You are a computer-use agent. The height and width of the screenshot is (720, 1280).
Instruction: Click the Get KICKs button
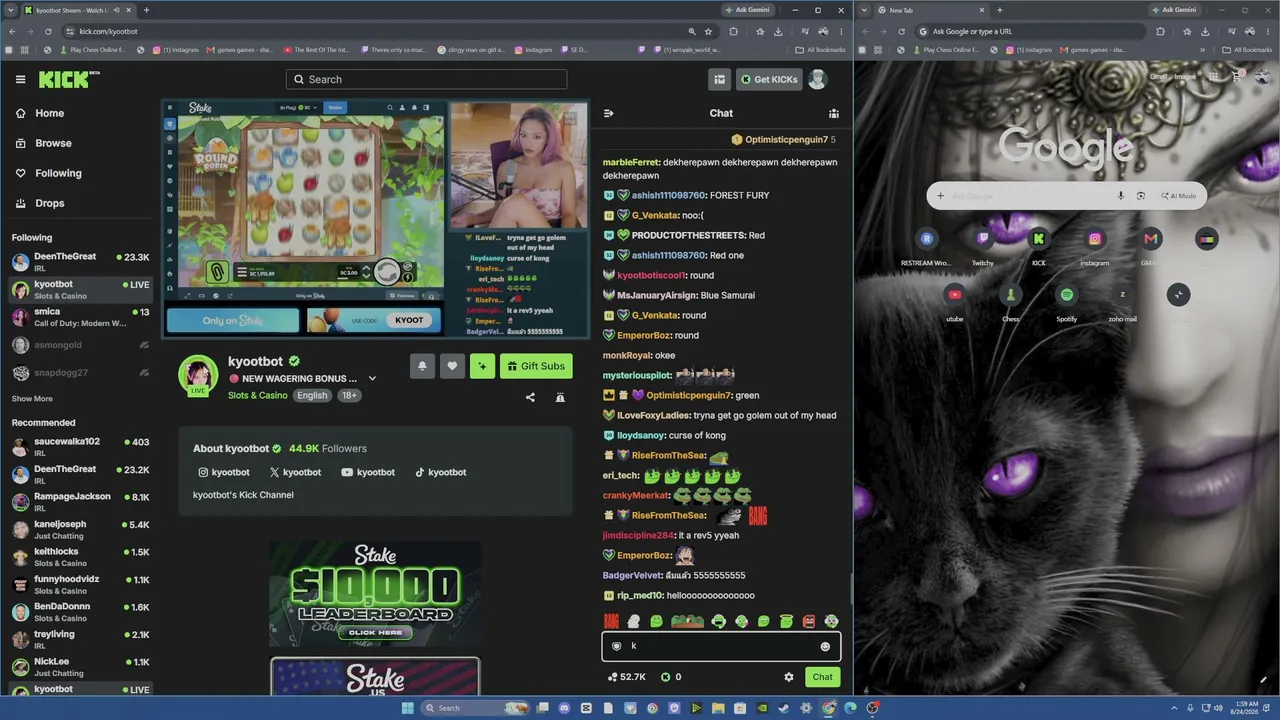[x=769, y=80]
